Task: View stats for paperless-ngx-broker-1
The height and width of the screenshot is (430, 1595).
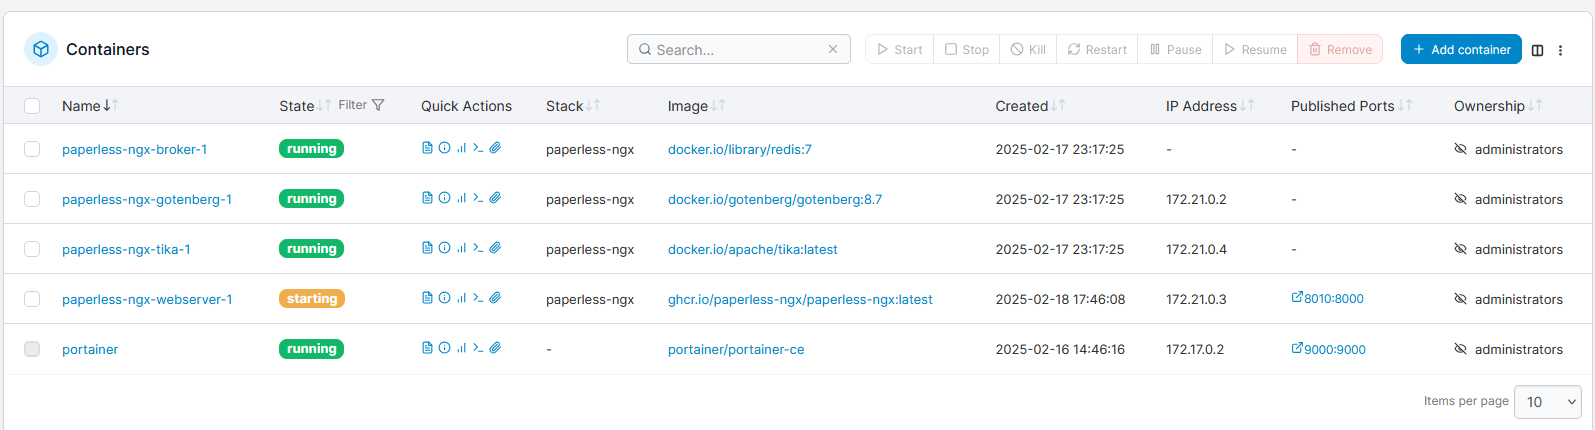Action: point(461,148)
